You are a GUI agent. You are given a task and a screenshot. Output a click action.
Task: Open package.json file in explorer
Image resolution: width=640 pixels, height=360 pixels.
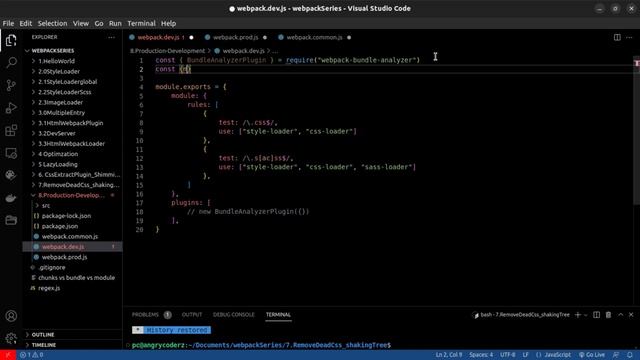click(x=60, y=226)
